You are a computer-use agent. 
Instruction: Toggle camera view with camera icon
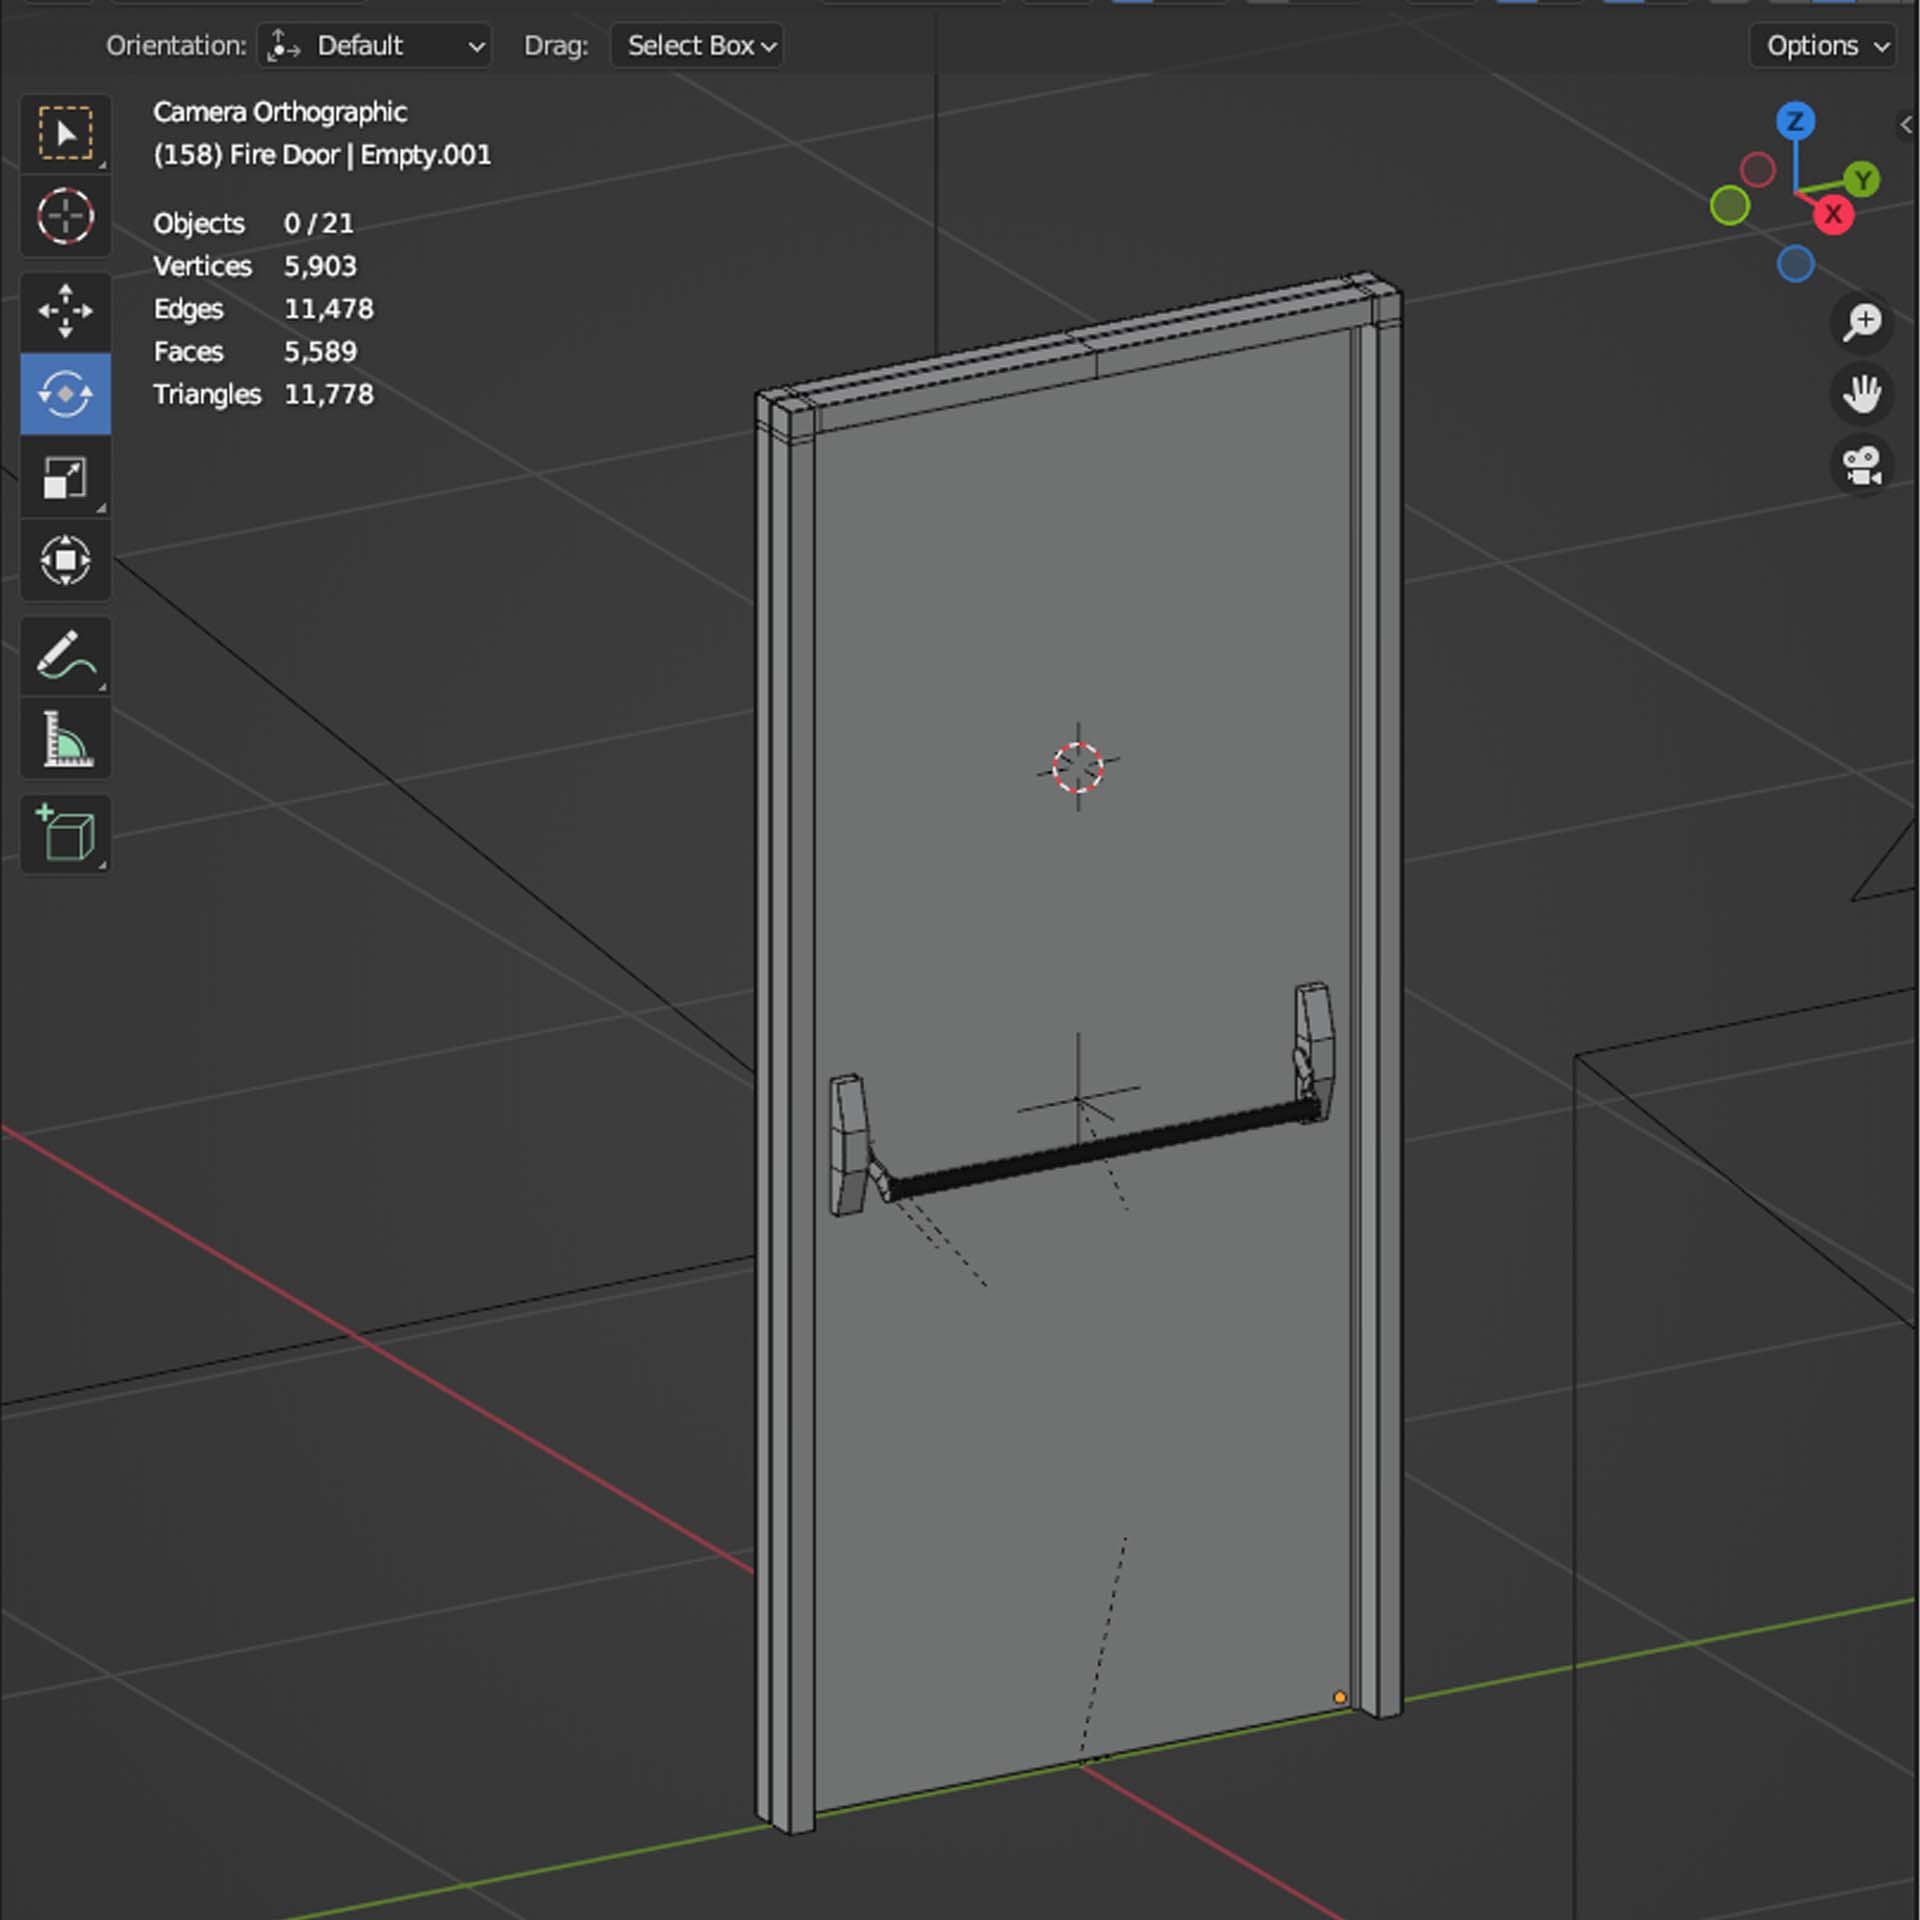coord(1862,466)
